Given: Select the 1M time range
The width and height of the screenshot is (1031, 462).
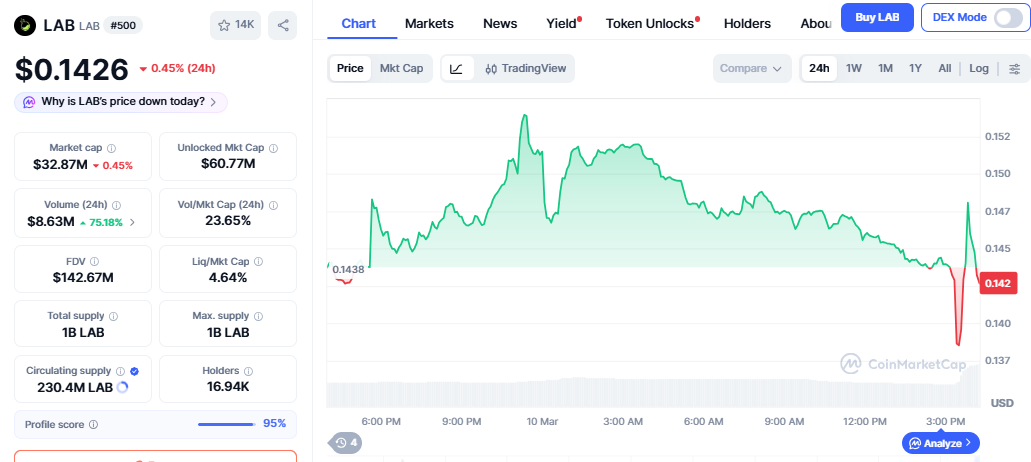Looking at the screenshot, I should pos(885,68).
